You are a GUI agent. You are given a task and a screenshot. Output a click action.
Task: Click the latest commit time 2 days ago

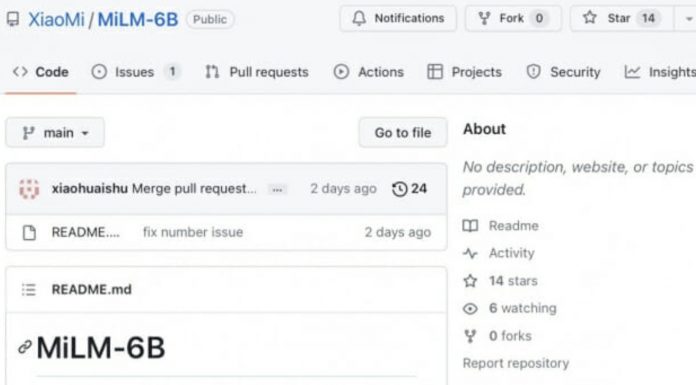point(343,189)
